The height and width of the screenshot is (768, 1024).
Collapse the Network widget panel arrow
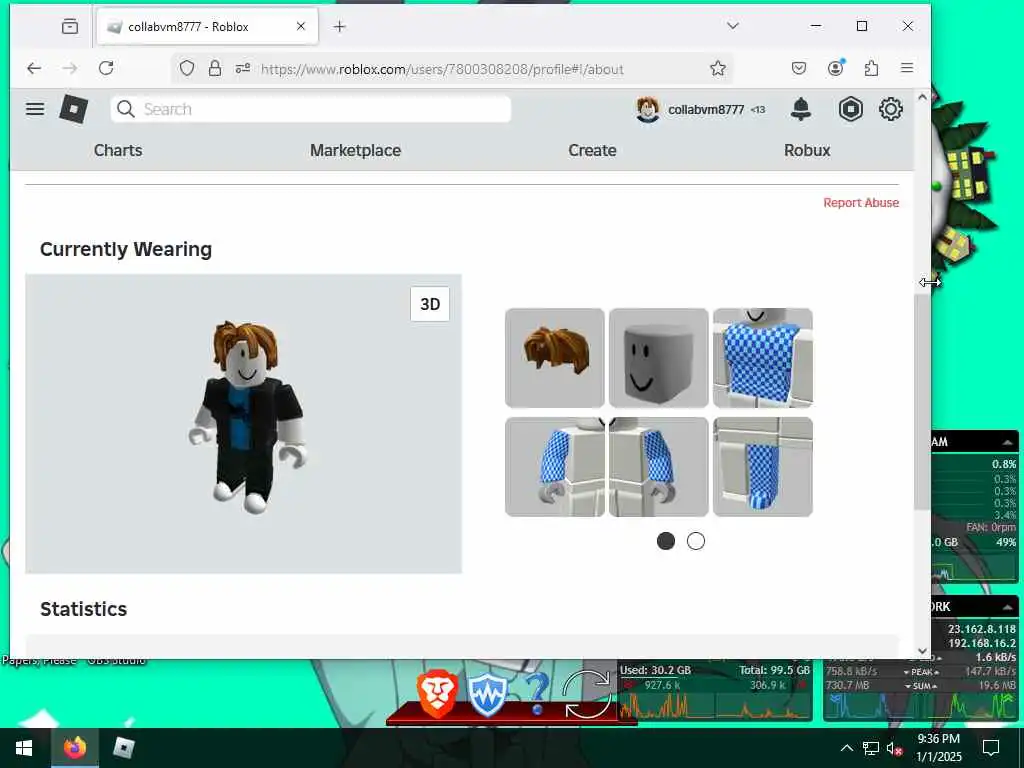tap(1007, 607)
